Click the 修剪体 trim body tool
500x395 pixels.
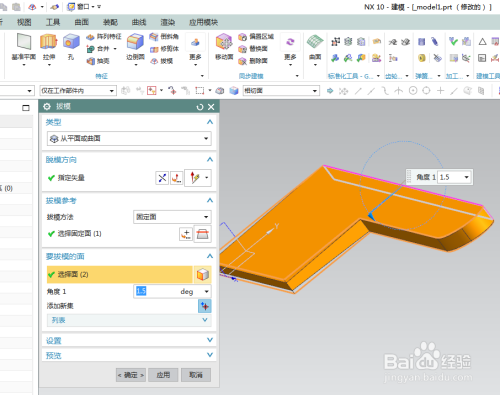pos(164,49)
